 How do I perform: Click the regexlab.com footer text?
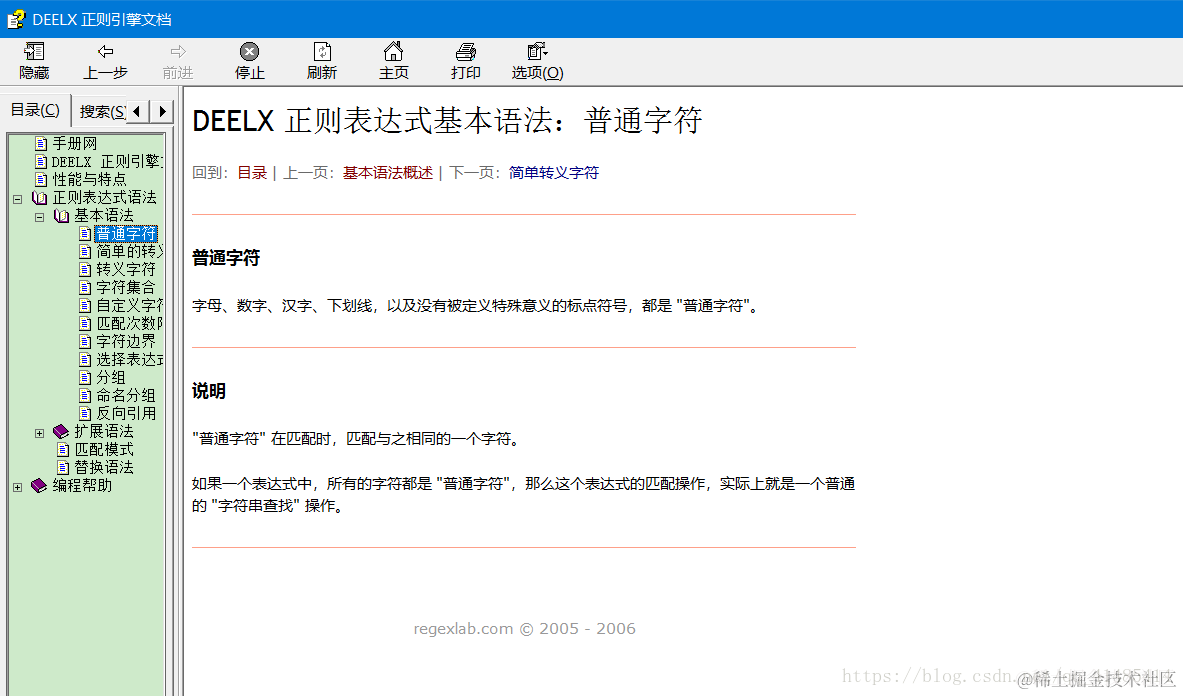[524, 629]
